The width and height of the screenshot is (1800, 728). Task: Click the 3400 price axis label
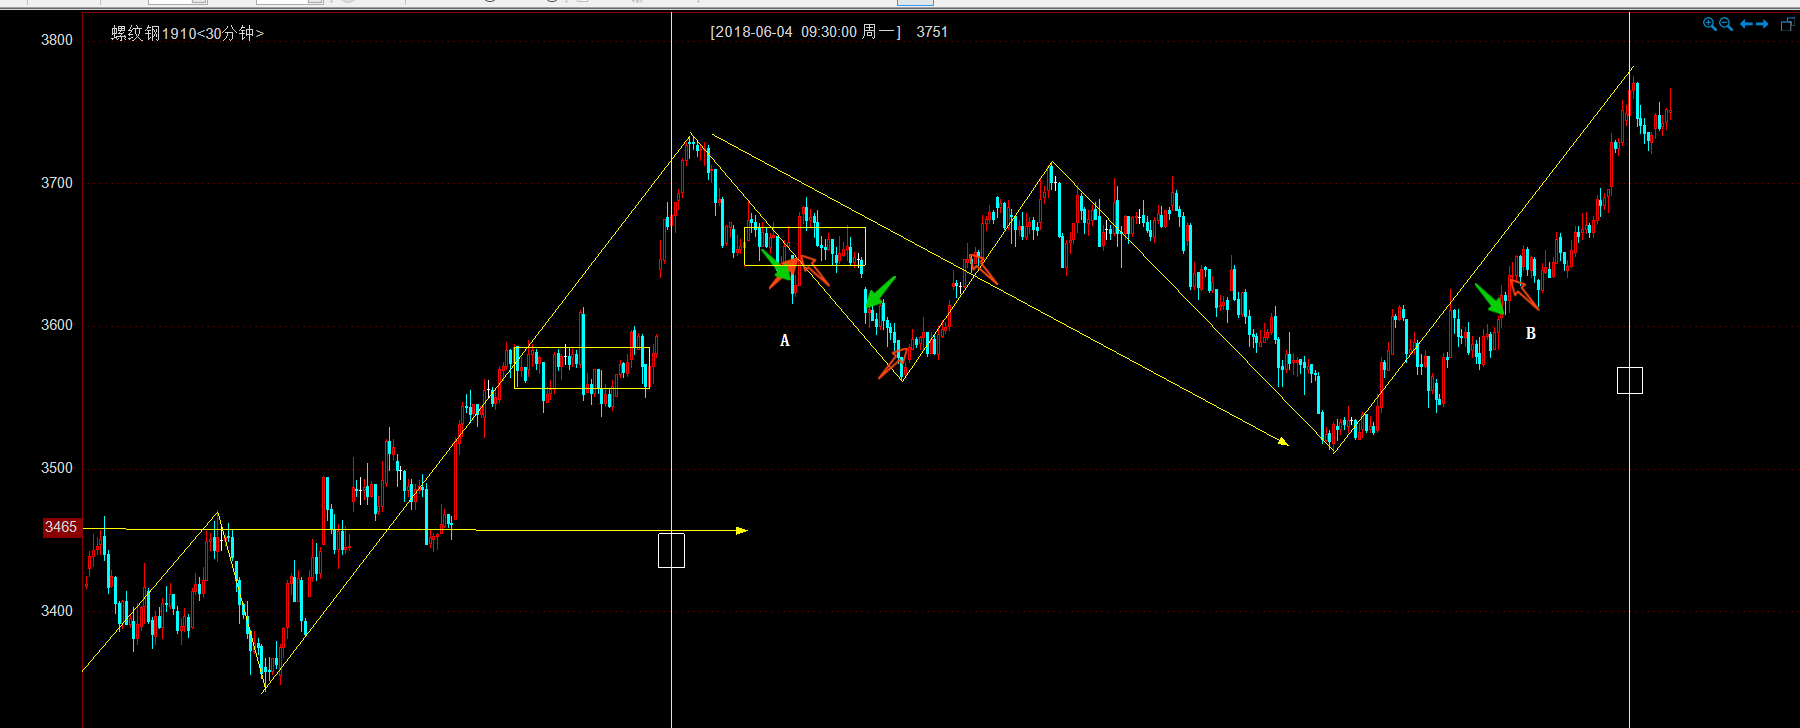pyautogui.click(x=57, y=611)
